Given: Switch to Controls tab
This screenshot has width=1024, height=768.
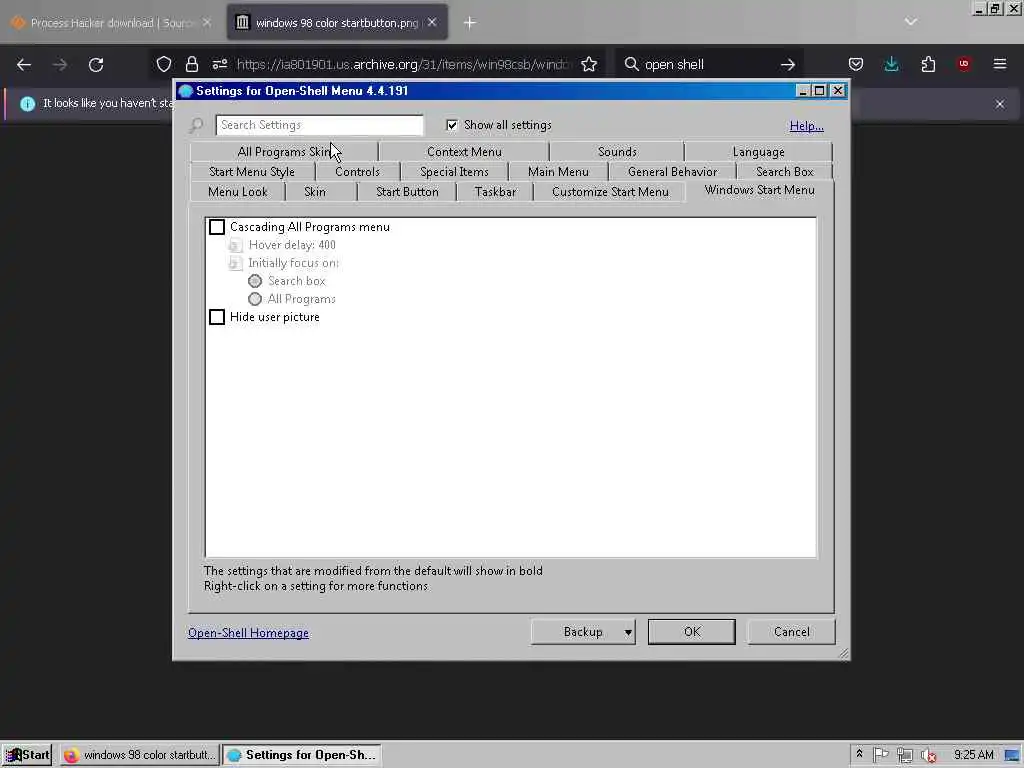Looking at the screenshot, I should tap(357, 172).
